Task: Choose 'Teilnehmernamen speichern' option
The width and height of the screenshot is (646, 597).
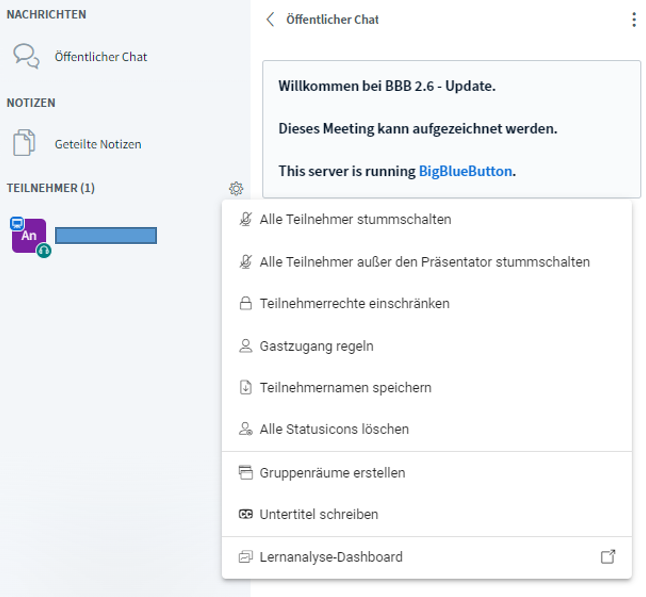Action: [427, 387]
